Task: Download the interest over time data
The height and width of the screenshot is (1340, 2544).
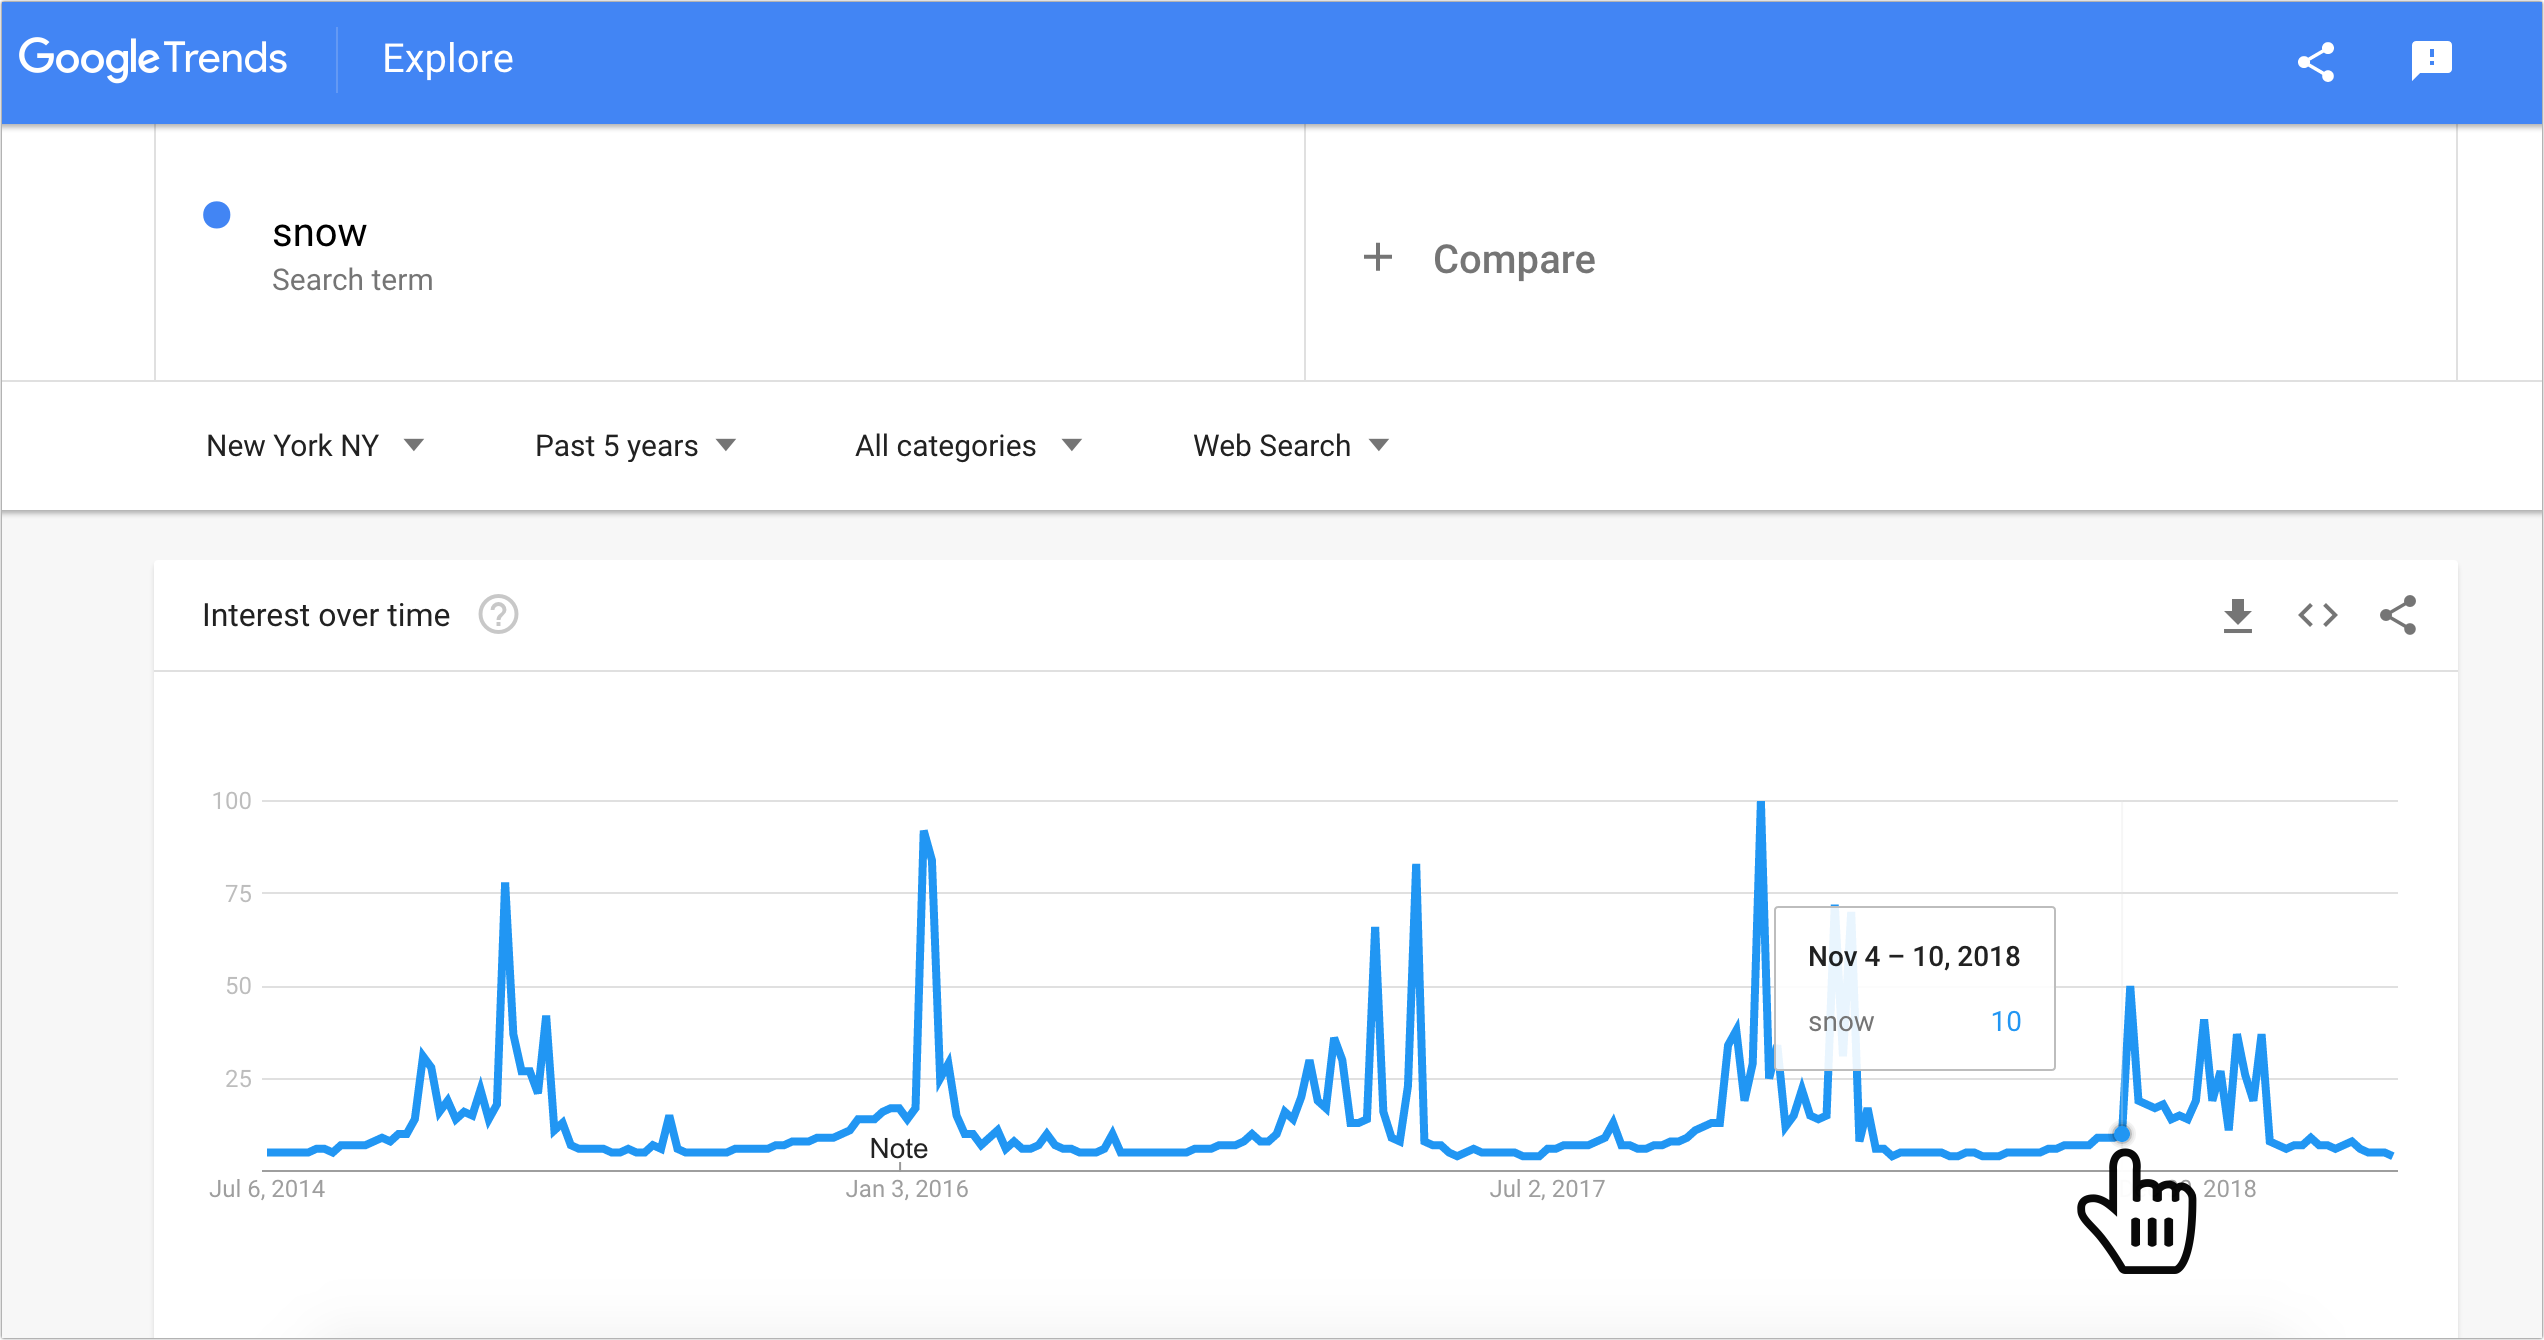Action: point(2237,615)
